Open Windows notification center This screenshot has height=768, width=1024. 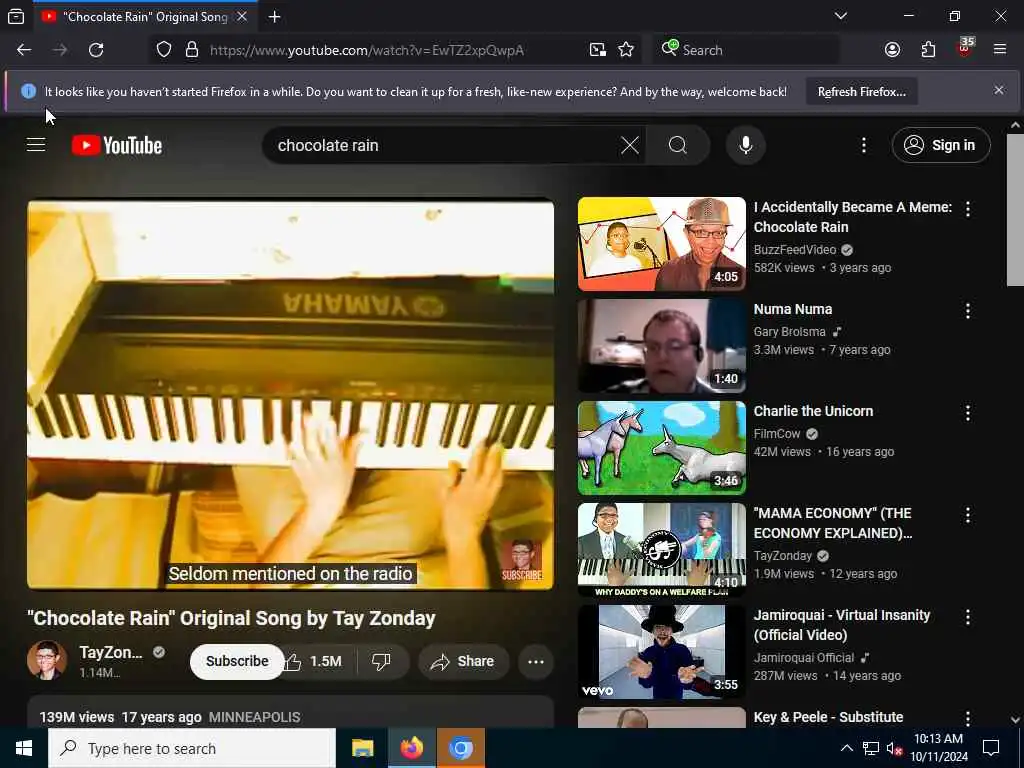point(991,748)
